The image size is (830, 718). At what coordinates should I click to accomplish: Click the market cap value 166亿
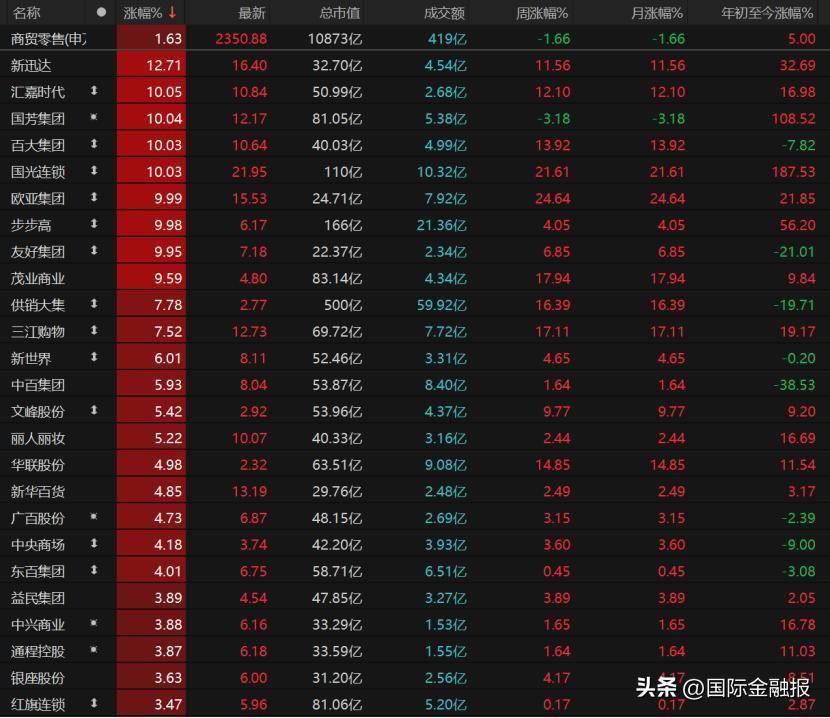(344, 225)
